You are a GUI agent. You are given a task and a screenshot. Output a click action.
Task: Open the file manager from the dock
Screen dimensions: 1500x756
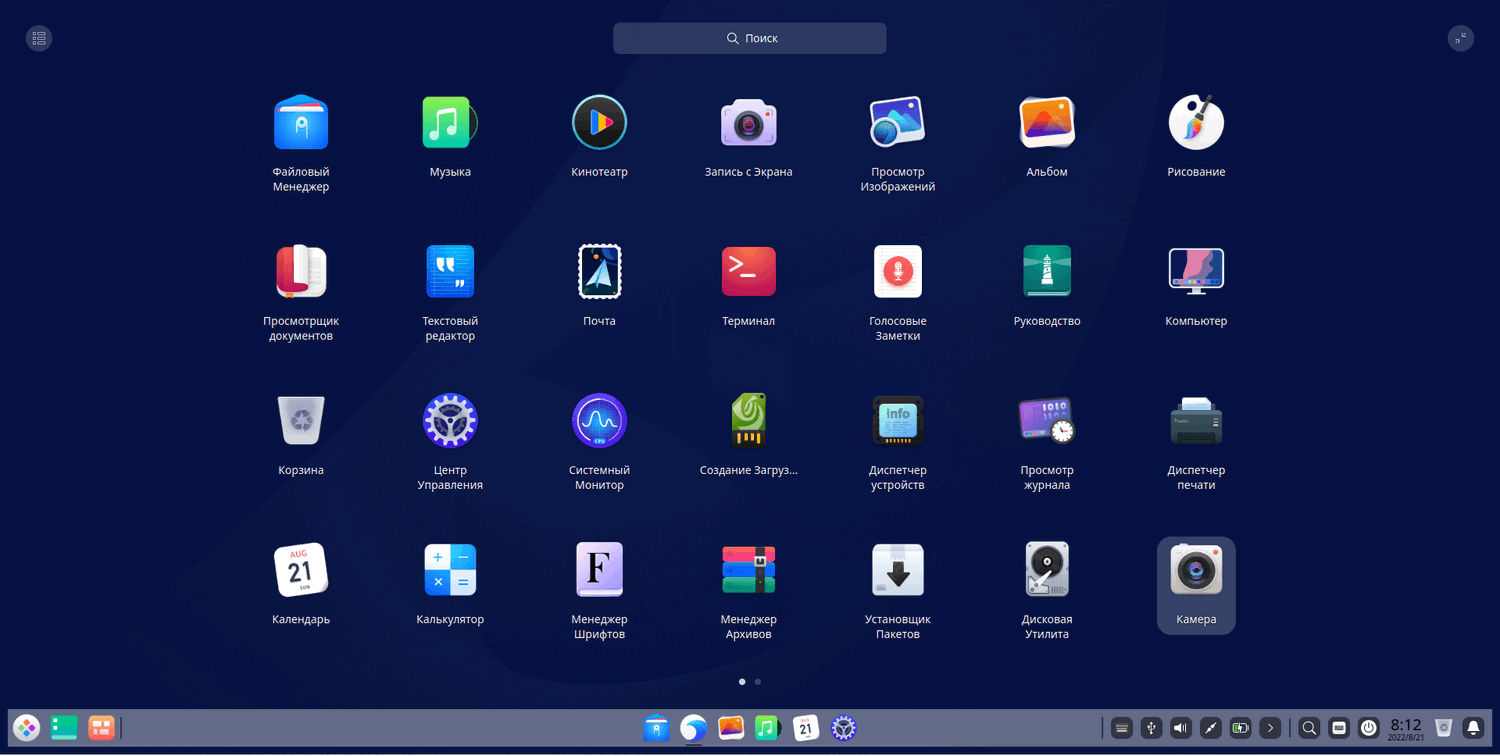656,728
